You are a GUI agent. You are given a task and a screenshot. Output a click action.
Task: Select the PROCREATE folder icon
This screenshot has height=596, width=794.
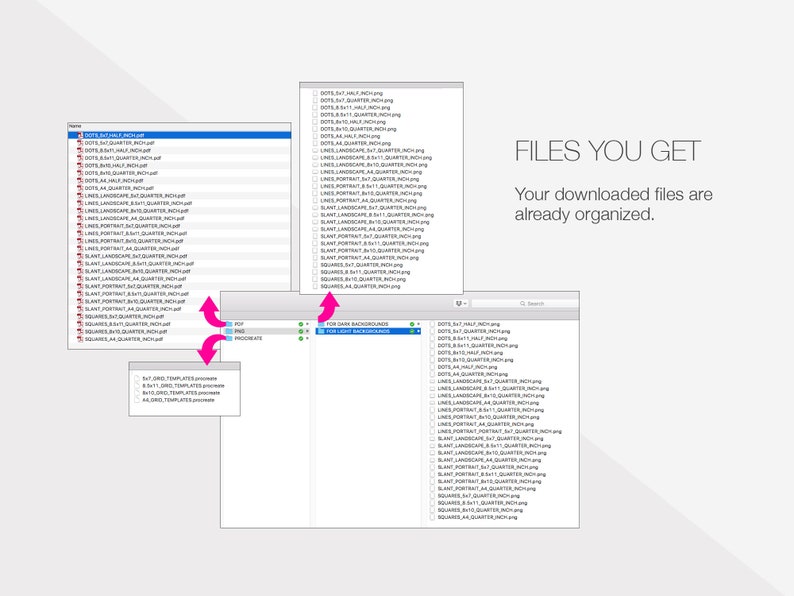tap(229, 338)
